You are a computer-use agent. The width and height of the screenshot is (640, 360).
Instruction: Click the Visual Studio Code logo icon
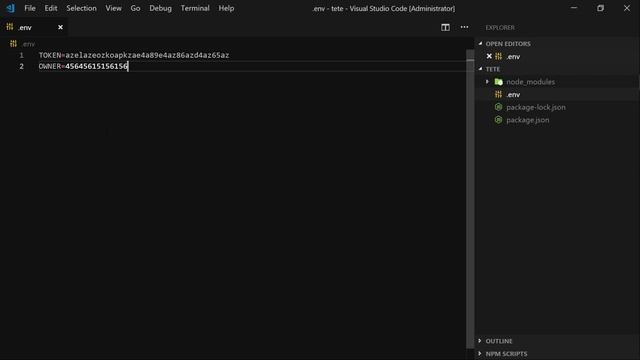click(10, 8)
